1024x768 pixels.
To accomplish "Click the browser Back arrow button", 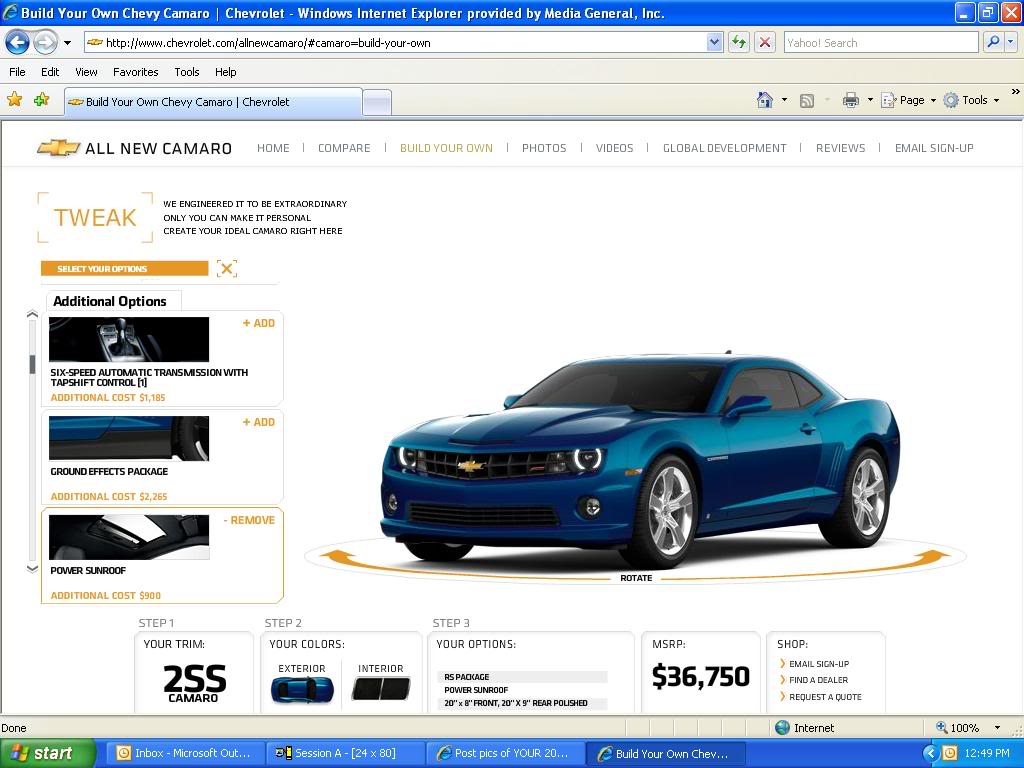I will [x=17, y=43].
